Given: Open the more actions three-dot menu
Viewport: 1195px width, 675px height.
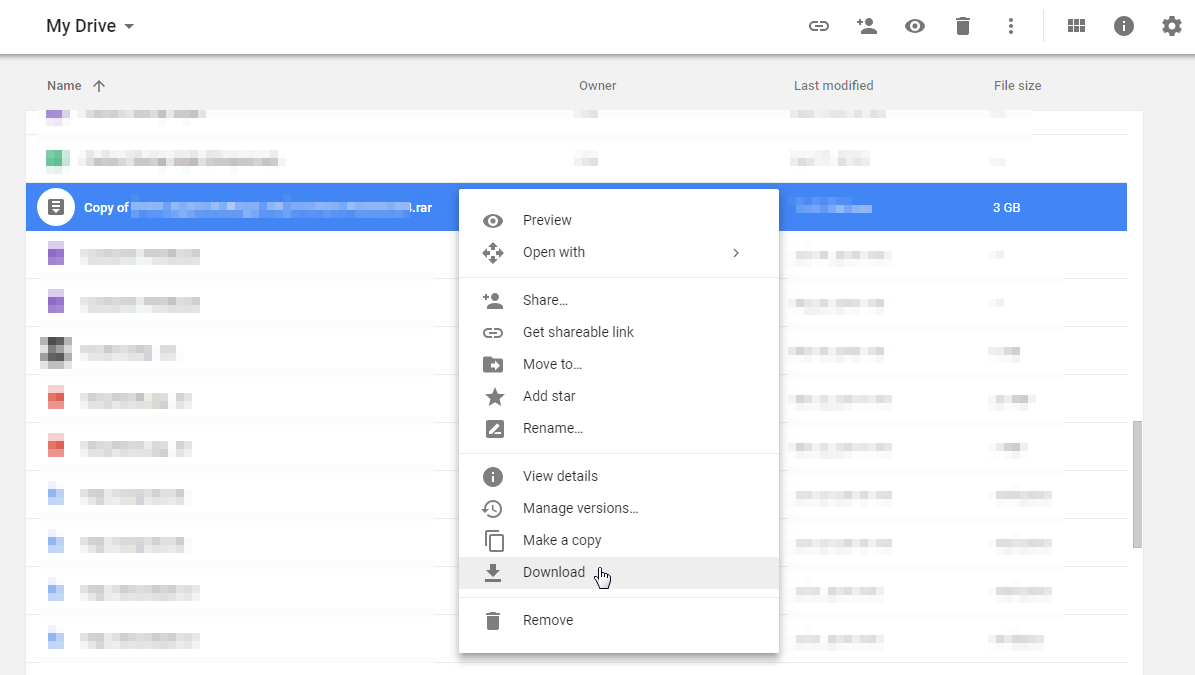Looking at the screenshot, I should click(1011, 27).
